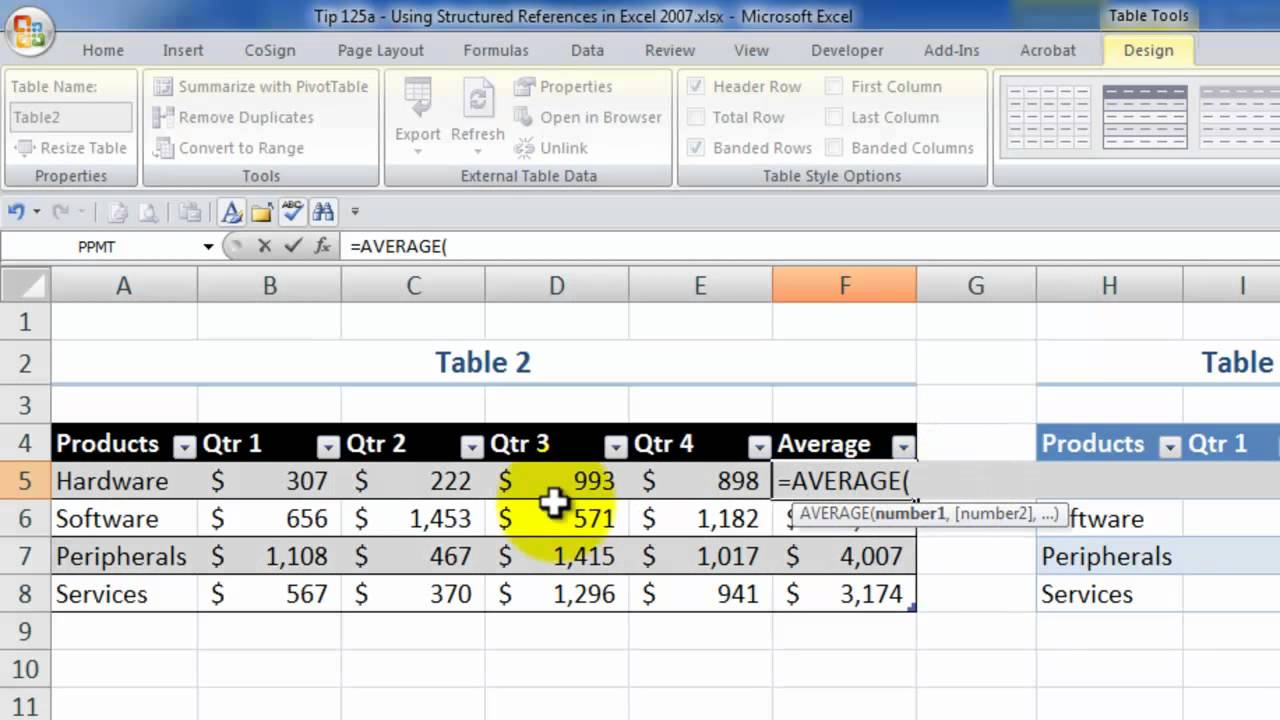Open the Undo history dropdown arrow
1280x720 pixels.
(x=37, y=212)
